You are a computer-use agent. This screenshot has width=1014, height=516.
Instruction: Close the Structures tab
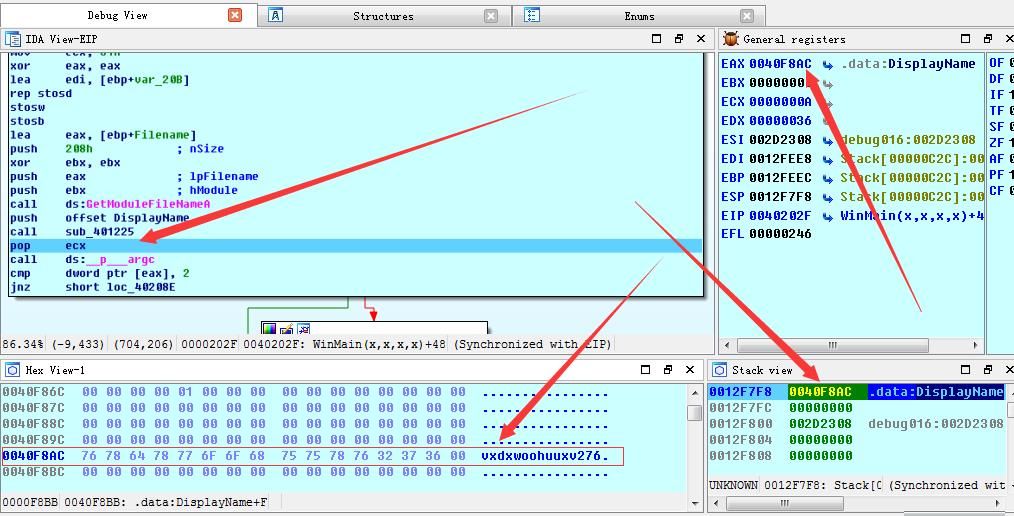pos(491,16)
